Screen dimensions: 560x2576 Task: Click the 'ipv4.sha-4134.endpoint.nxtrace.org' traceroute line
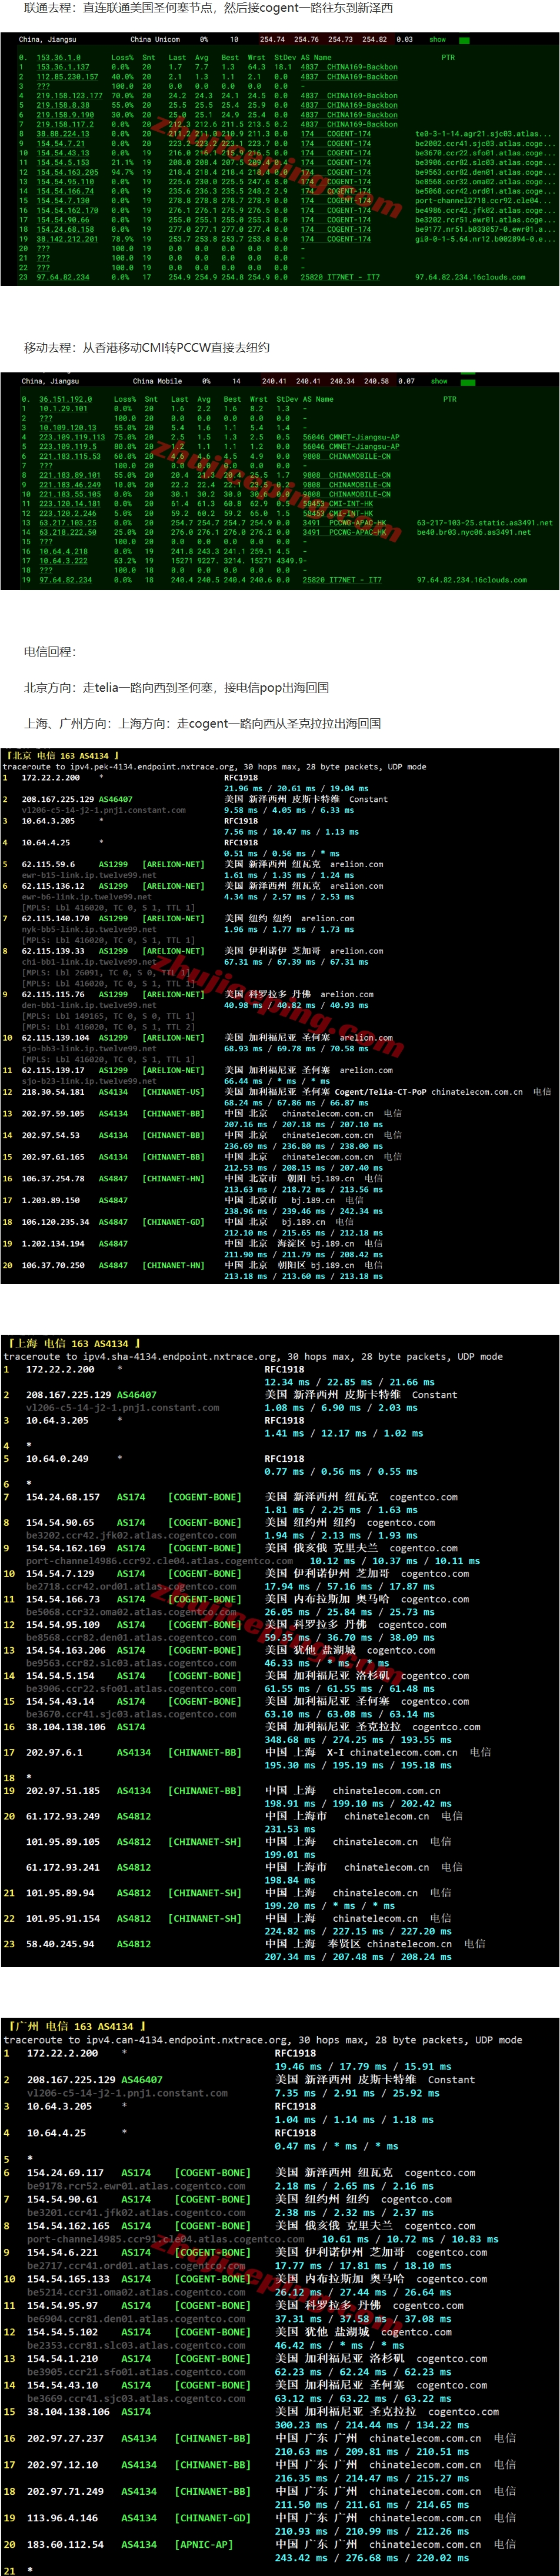[253, 1357]
